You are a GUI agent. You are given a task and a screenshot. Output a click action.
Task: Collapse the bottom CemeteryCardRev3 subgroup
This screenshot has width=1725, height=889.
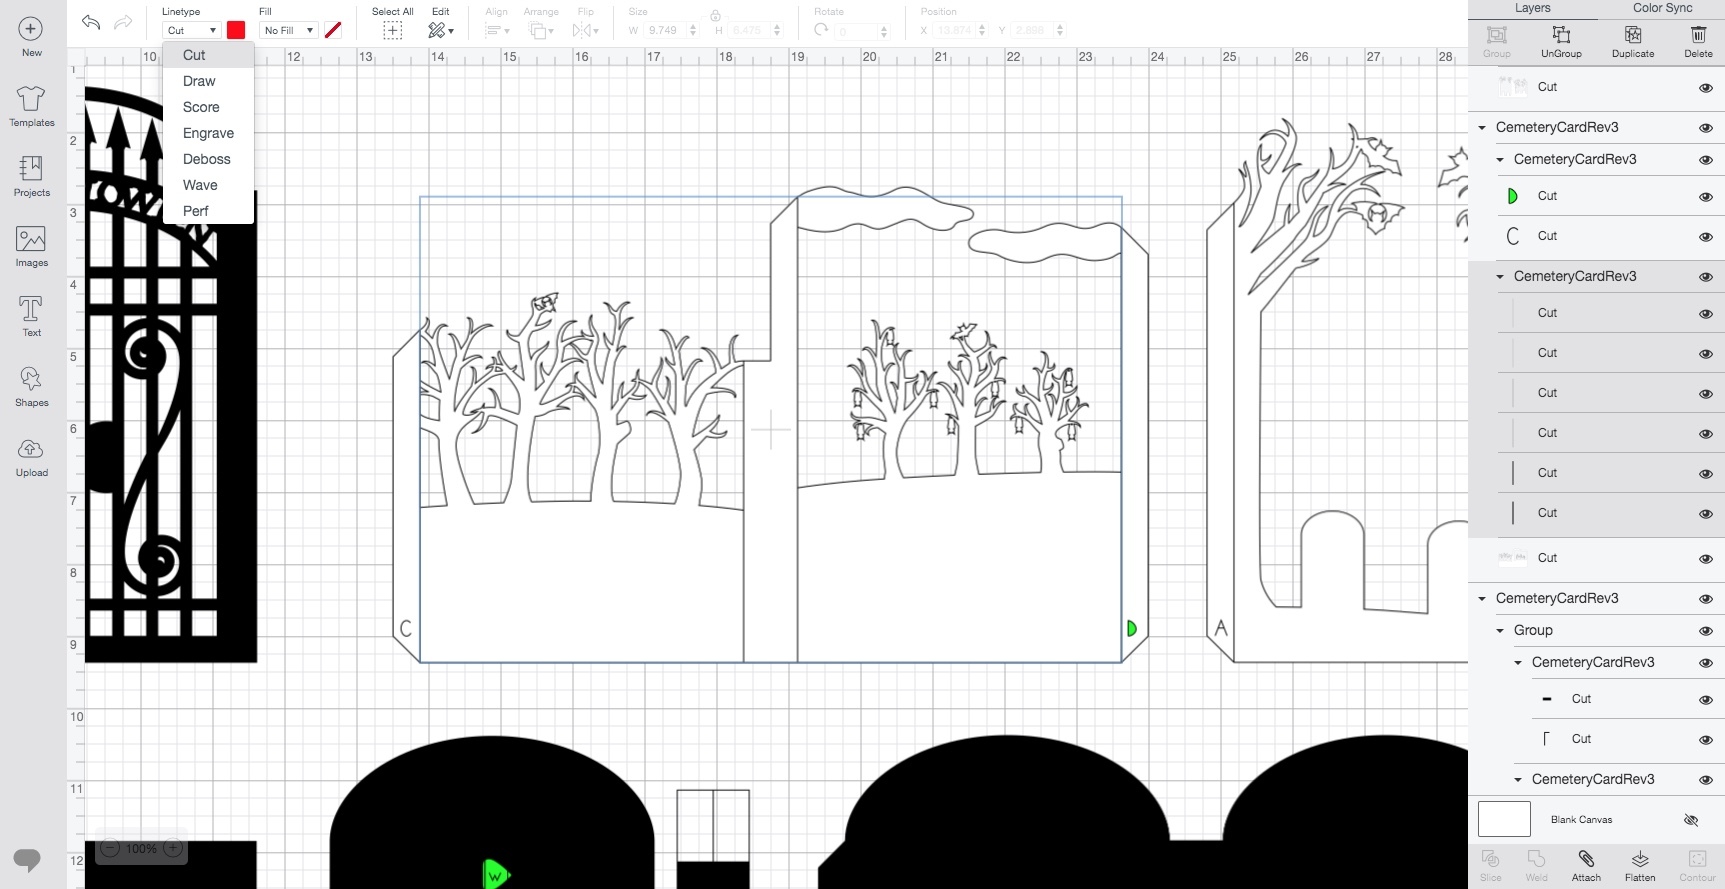[x=1518, y=780]
